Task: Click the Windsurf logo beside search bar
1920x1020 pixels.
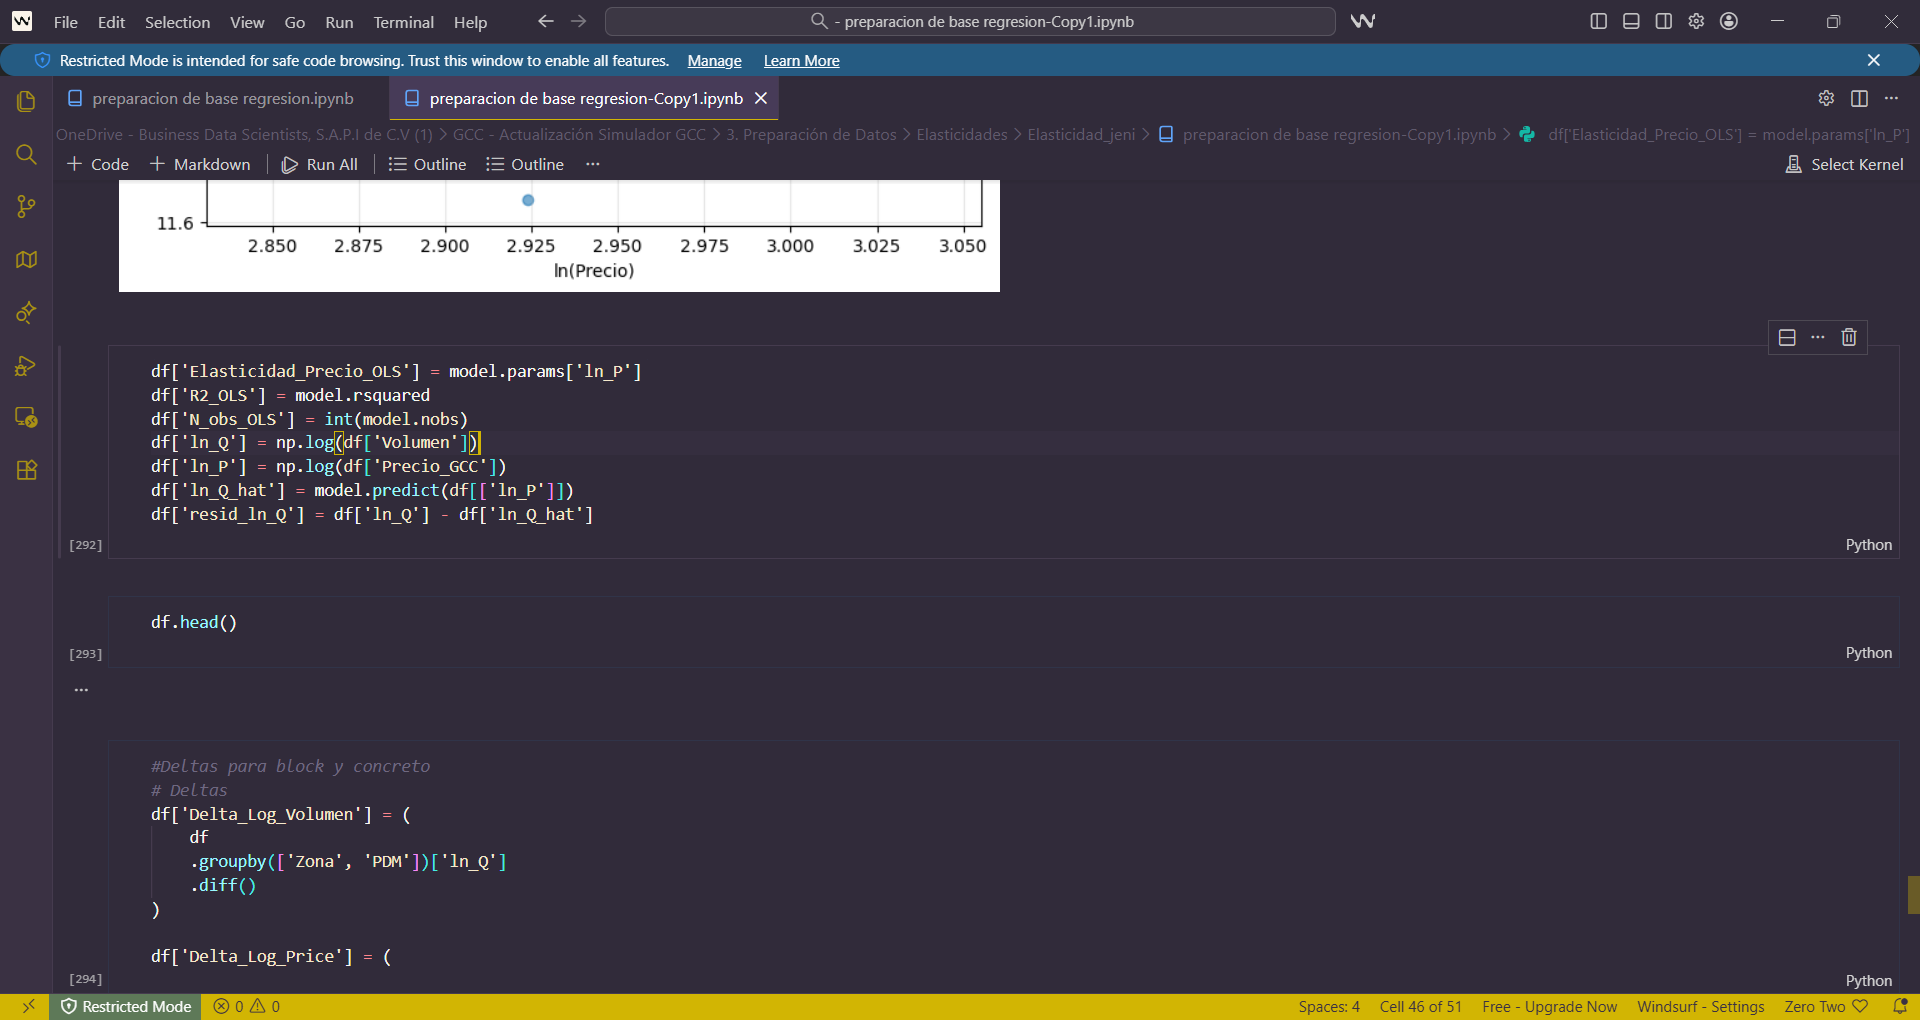Action: (x=1363, y=21)
